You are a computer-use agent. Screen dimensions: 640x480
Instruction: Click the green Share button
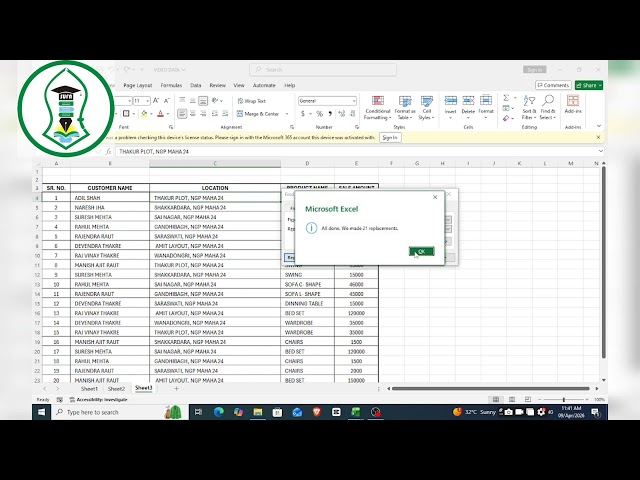pos(589,85)
